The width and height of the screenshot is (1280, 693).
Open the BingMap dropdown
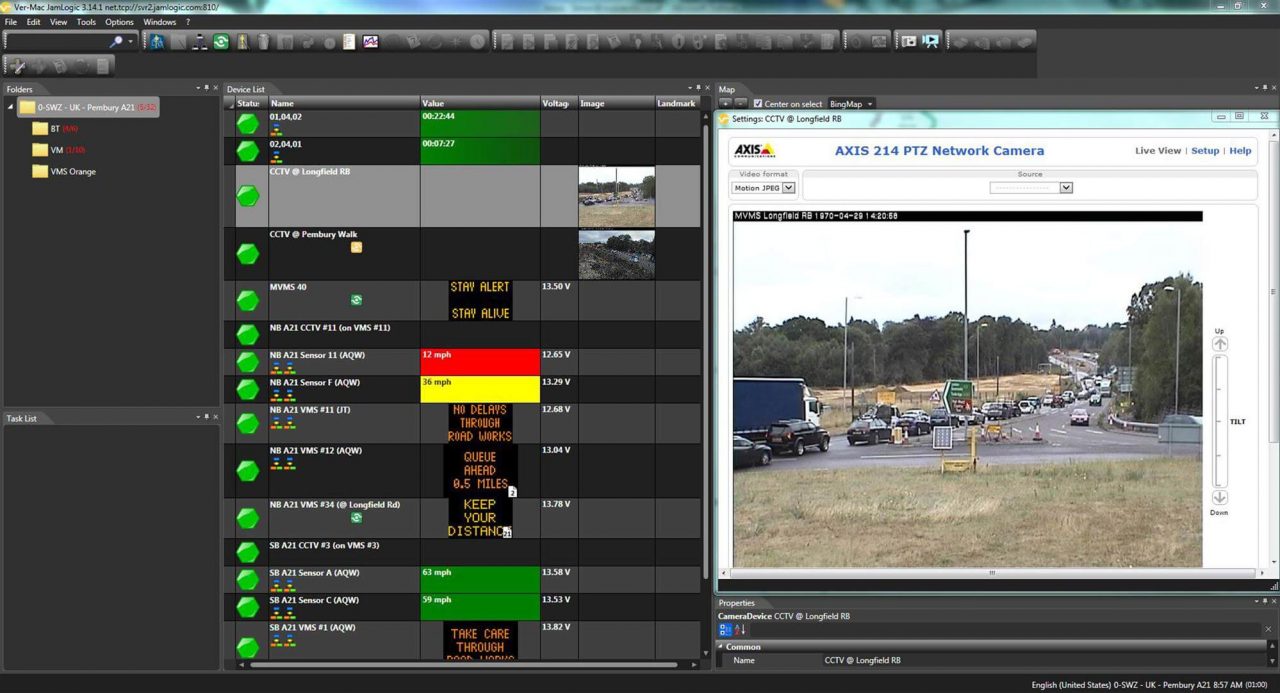[851, 104]
